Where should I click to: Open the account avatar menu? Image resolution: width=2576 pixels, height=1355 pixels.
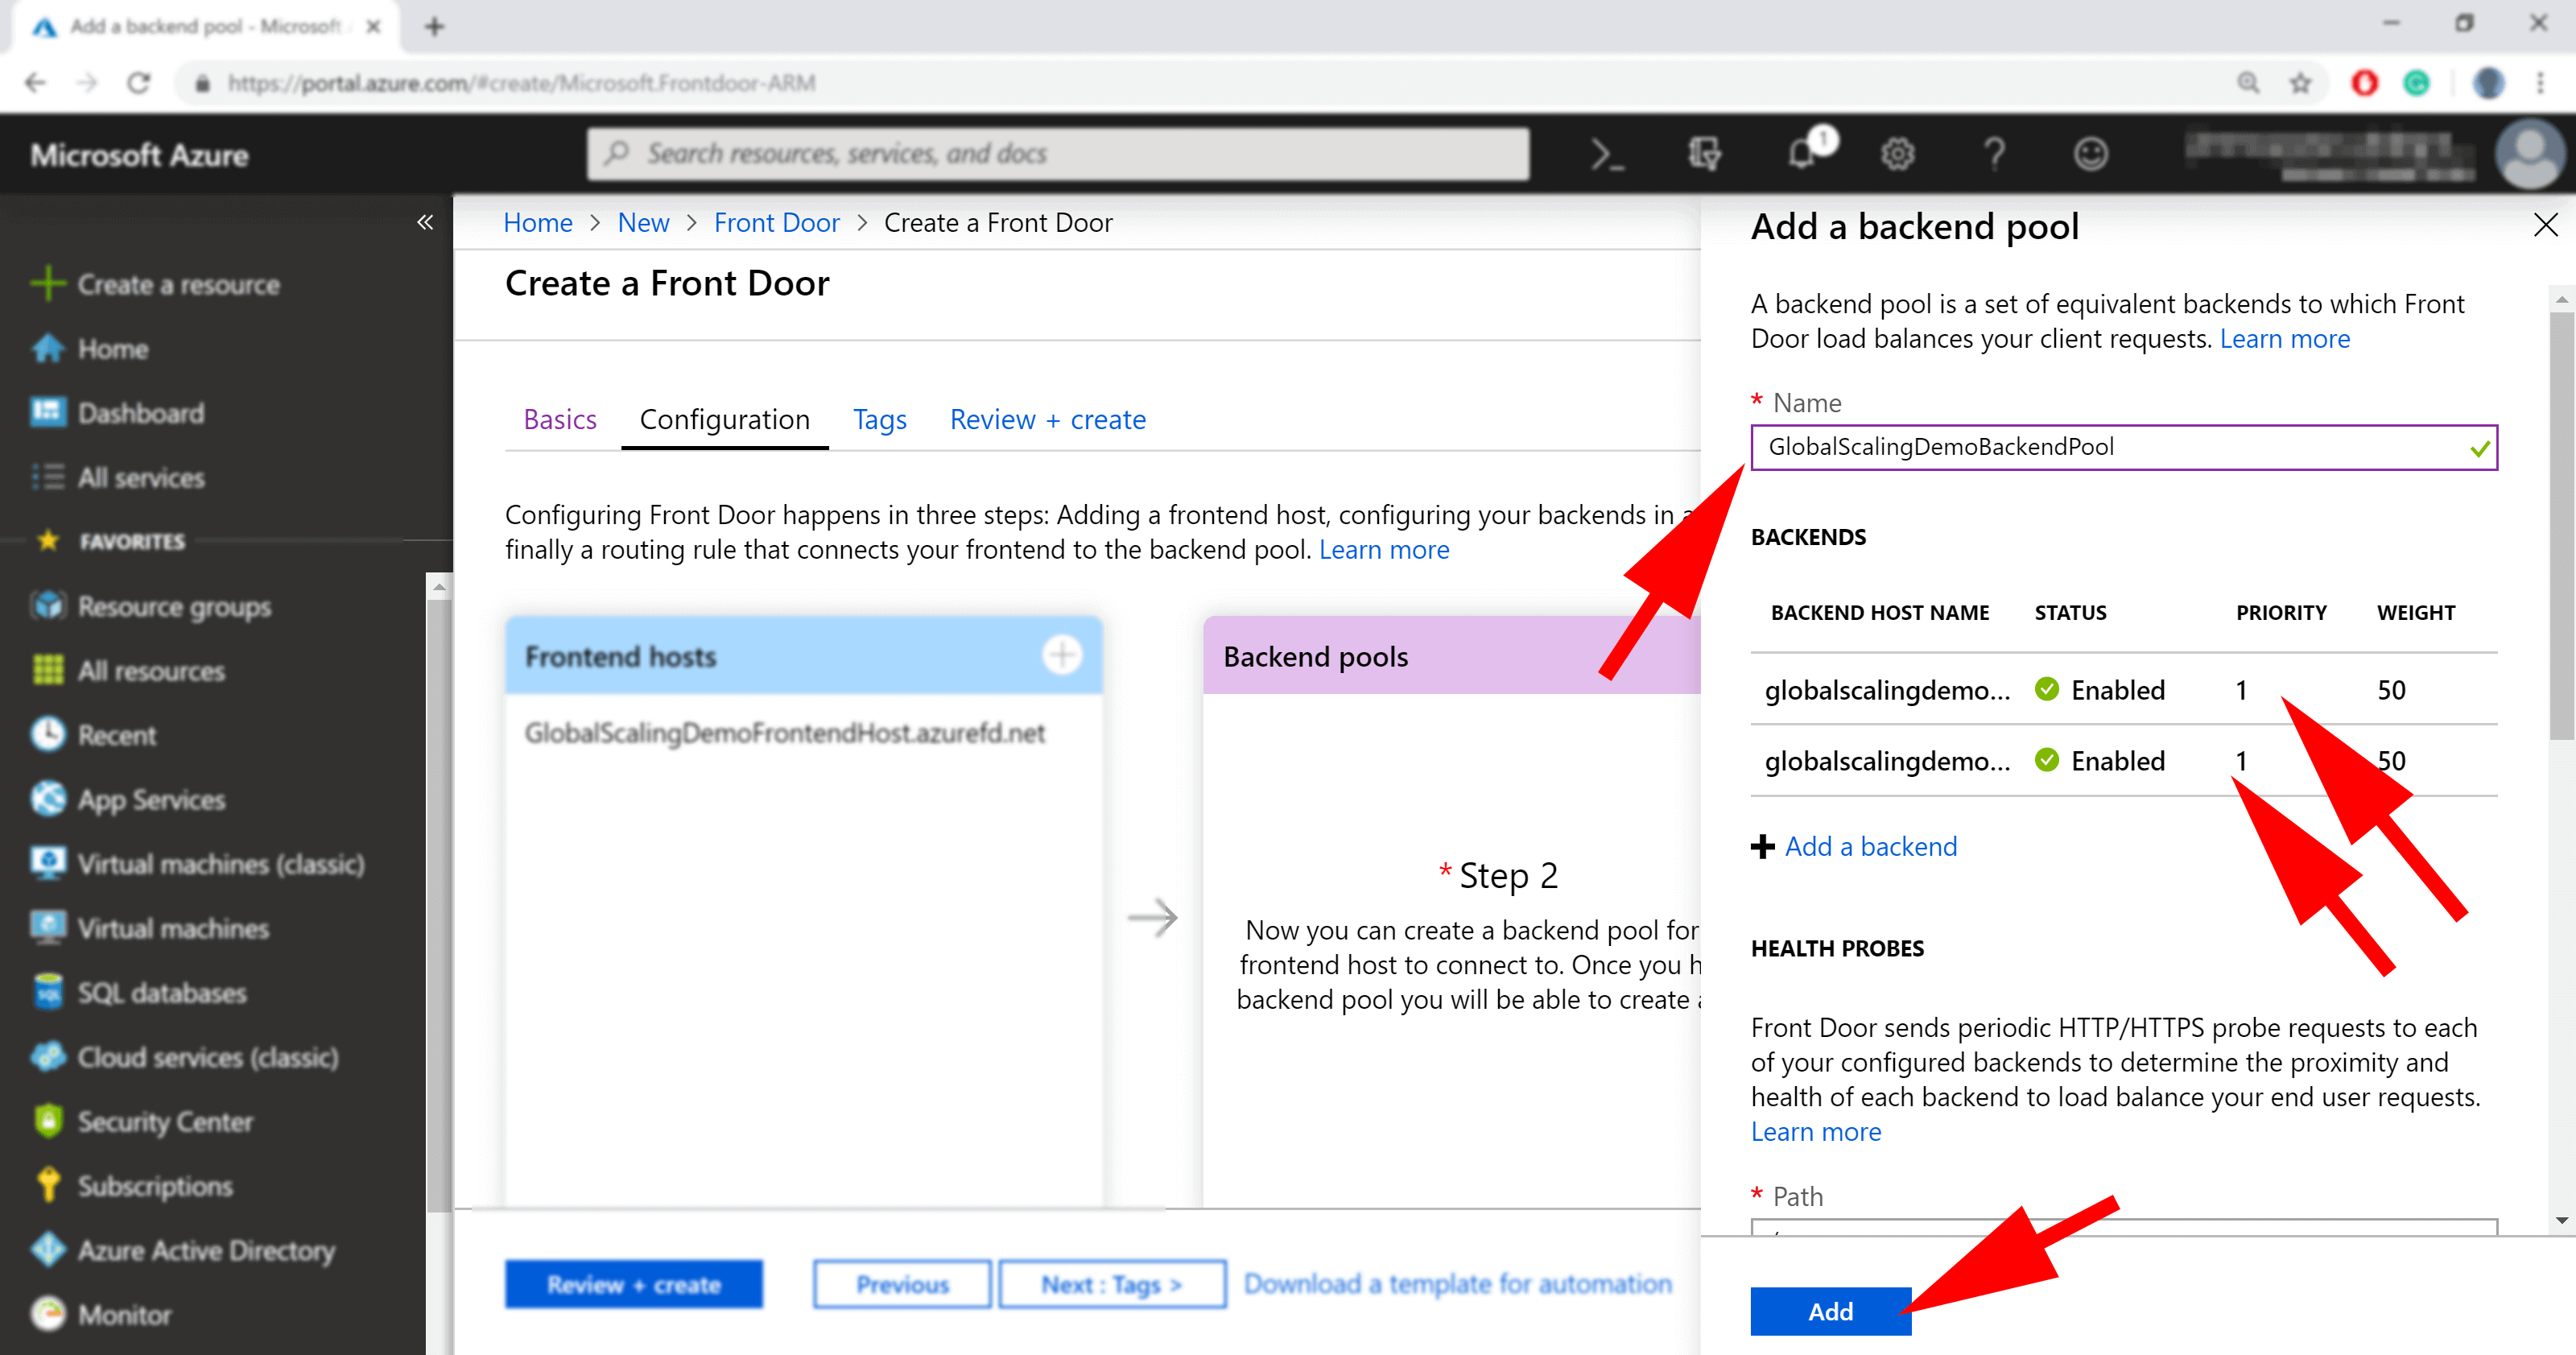pos(2529,154)
